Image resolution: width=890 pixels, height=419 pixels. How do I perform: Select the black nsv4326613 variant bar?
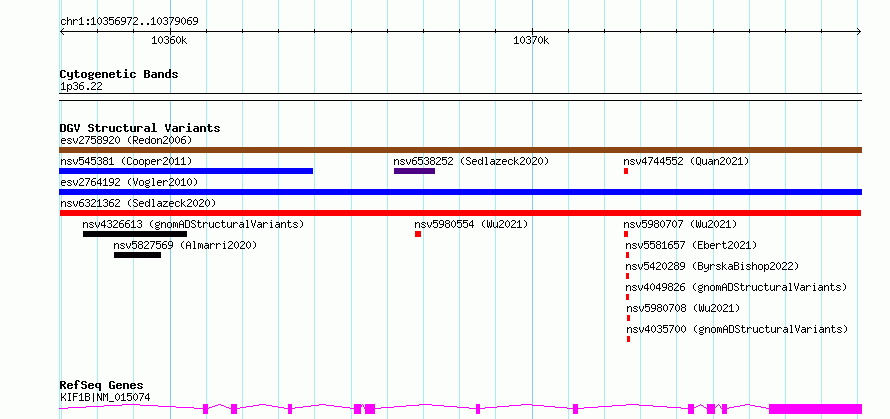click(x=135, y=234)
